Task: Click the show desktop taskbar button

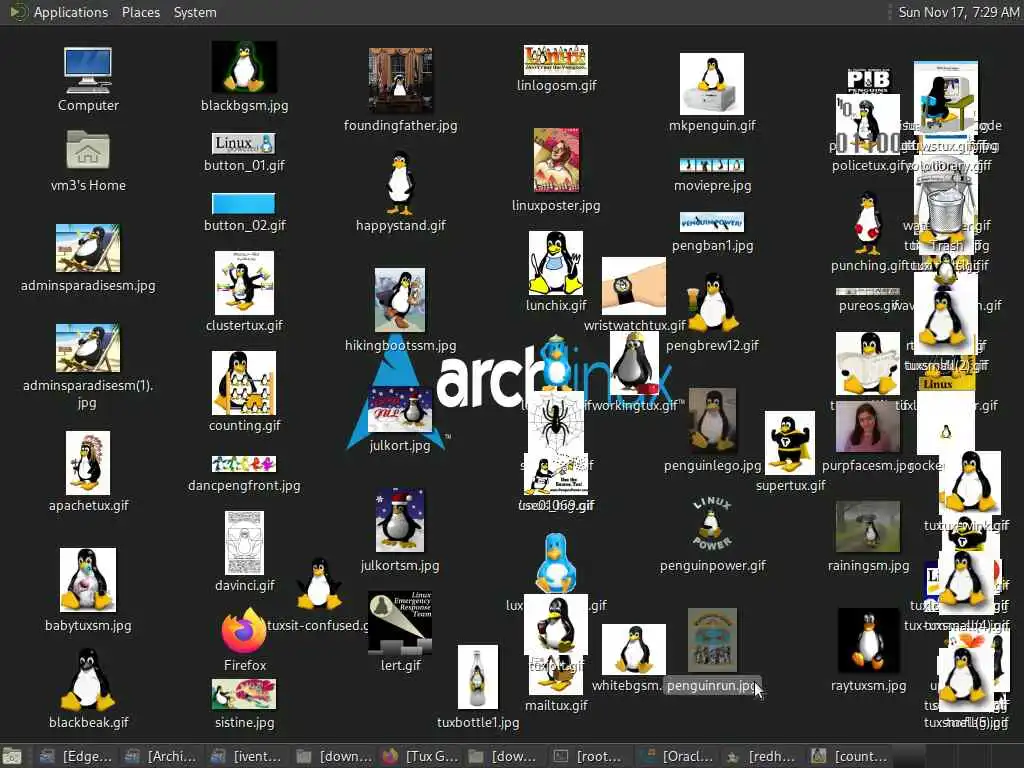Action: point(12,757)
